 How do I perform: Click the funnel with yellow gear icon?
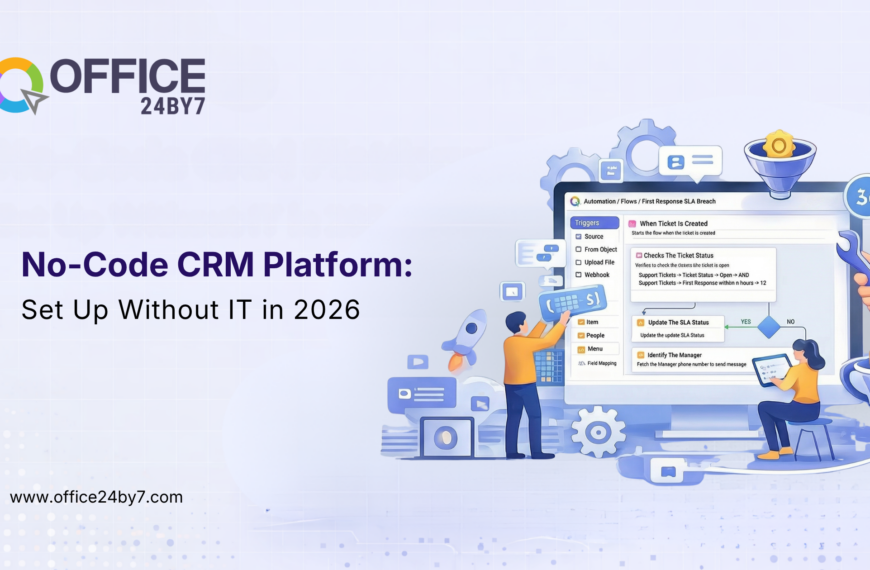coord(780,164)
